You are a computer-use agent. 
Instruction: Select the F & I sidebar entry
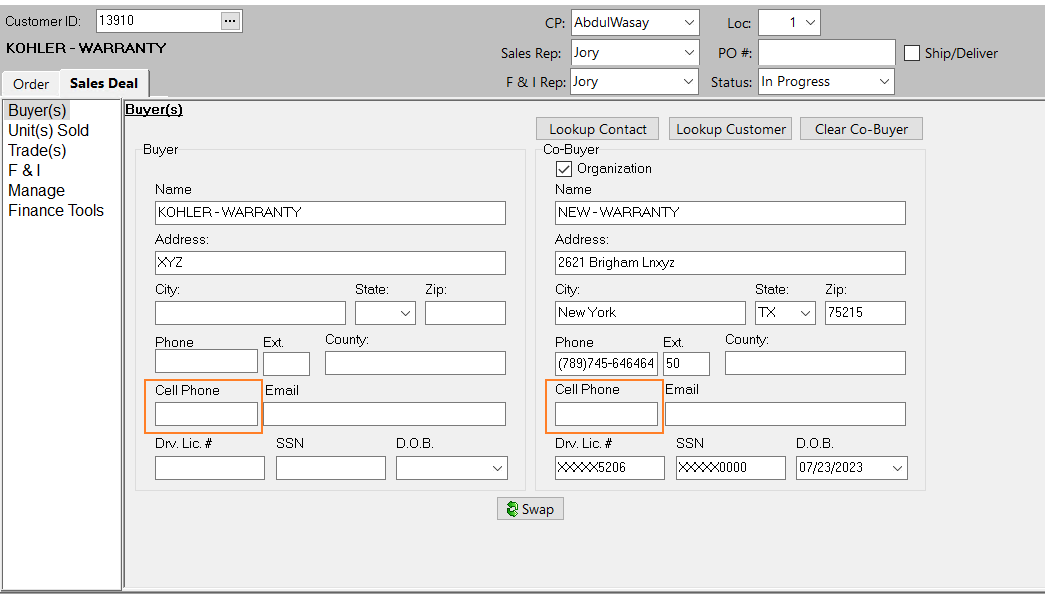pos(24,170)
